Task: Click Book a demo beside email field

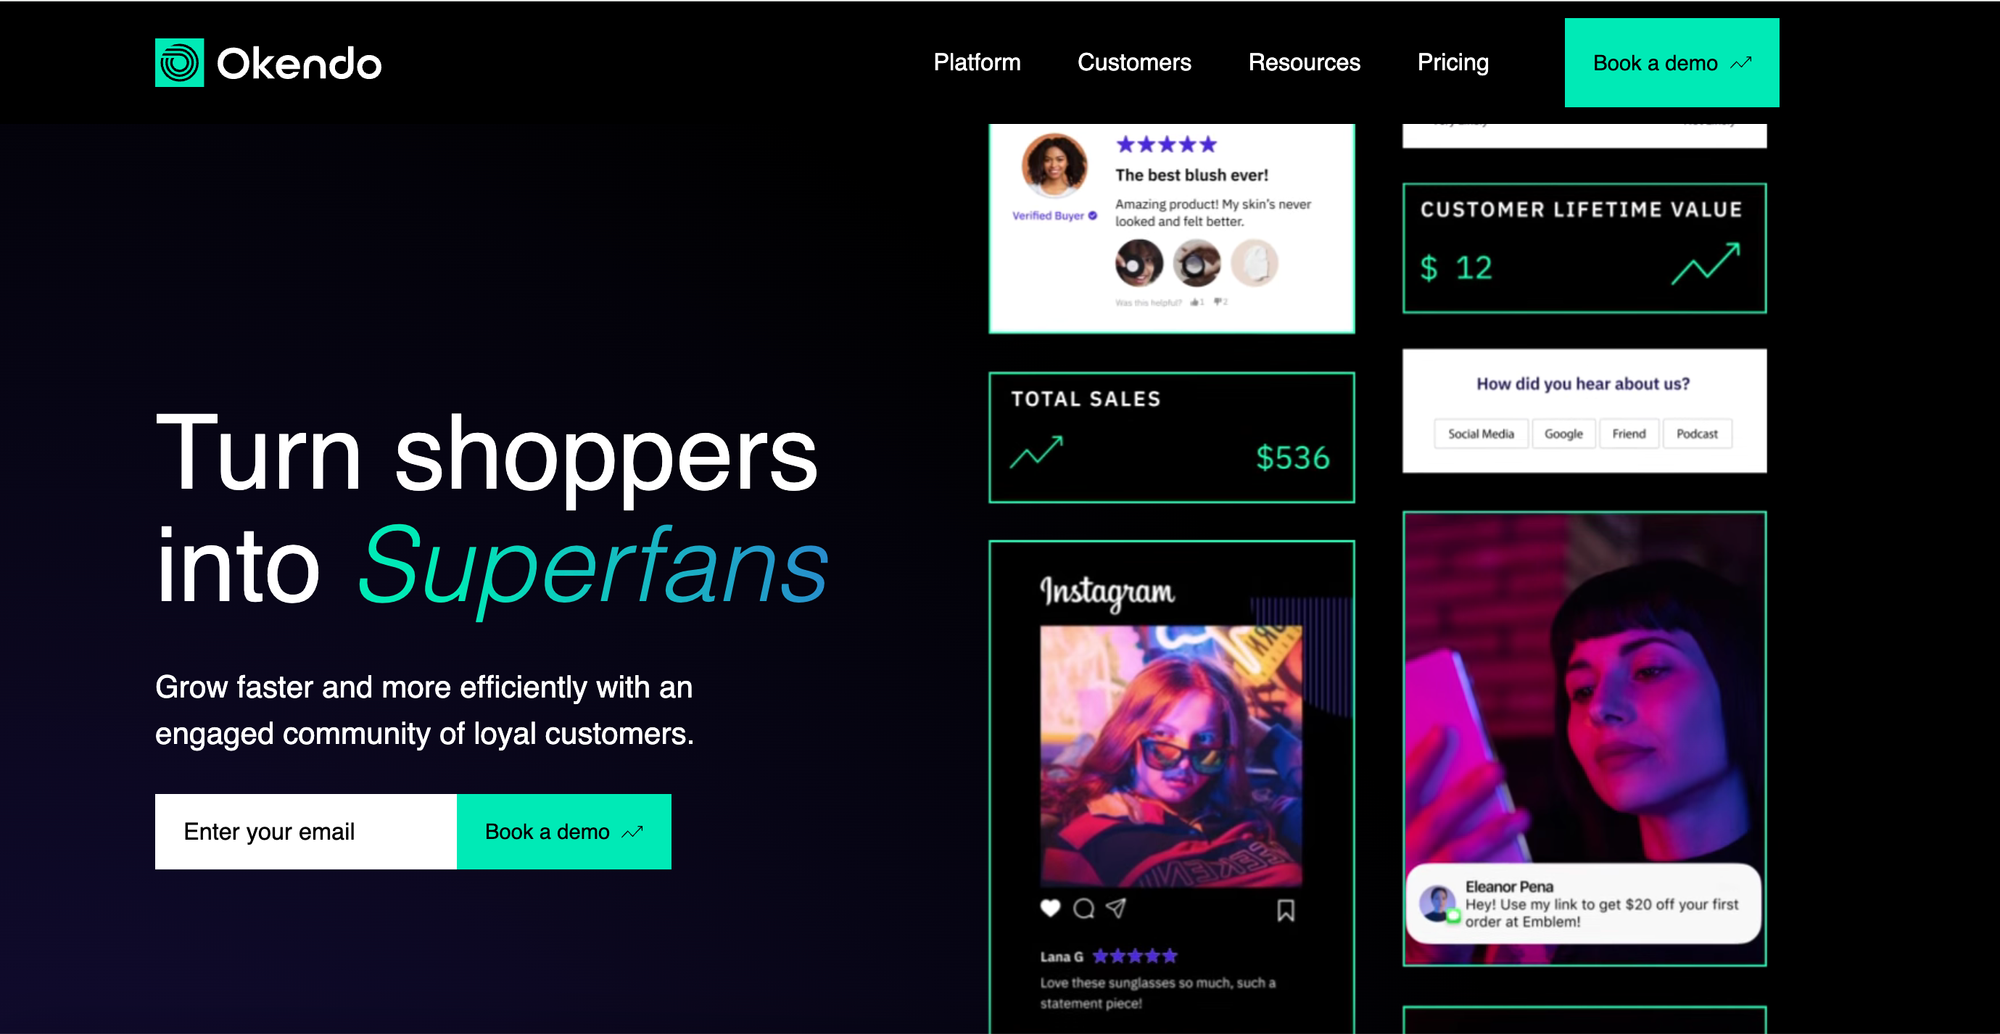Action: [x=564, y=832]
